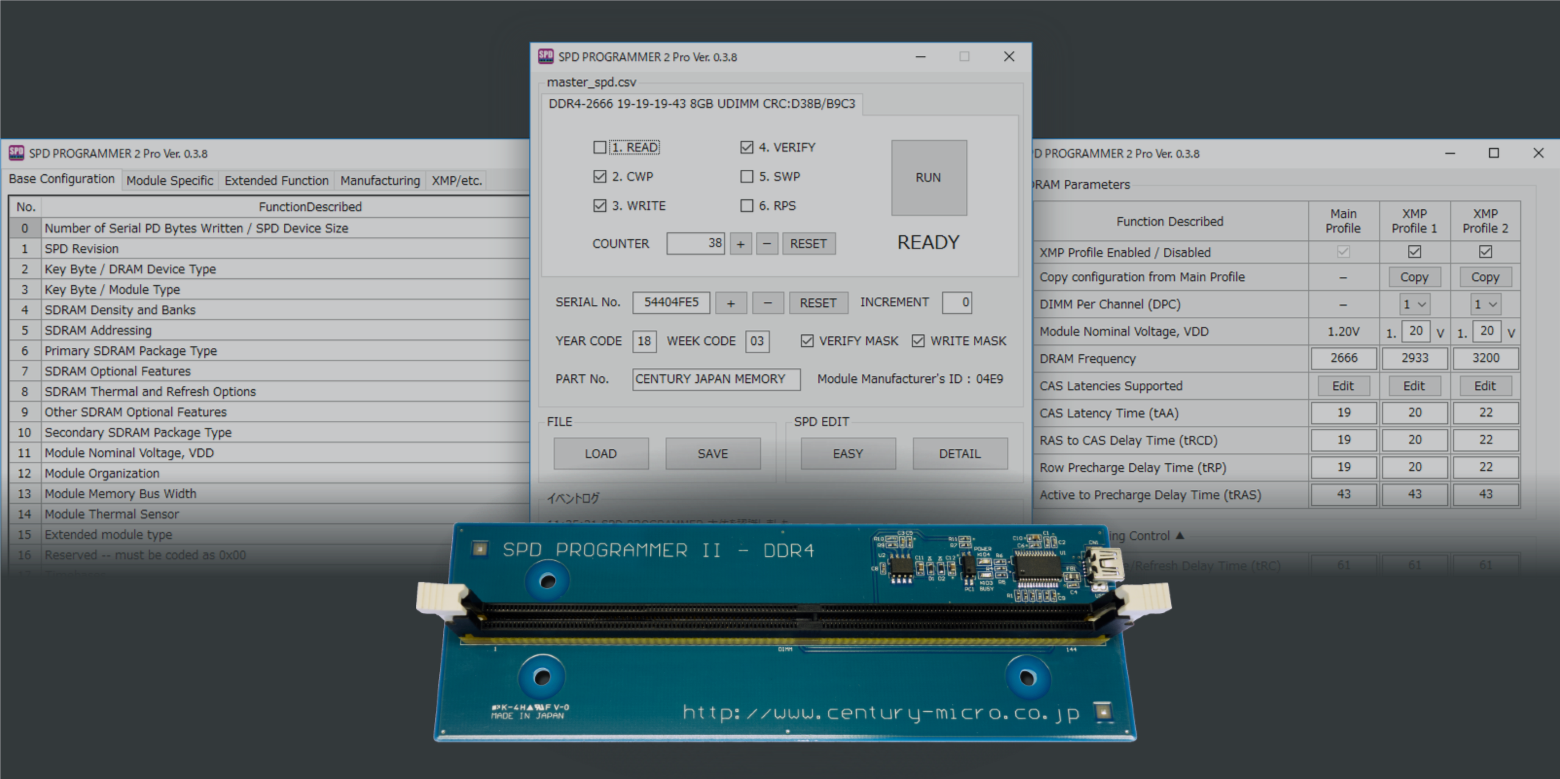The height and width of the screenshot is (779, 1560).
Task: Click the SAVE file button
Action: tap(713, 453)
